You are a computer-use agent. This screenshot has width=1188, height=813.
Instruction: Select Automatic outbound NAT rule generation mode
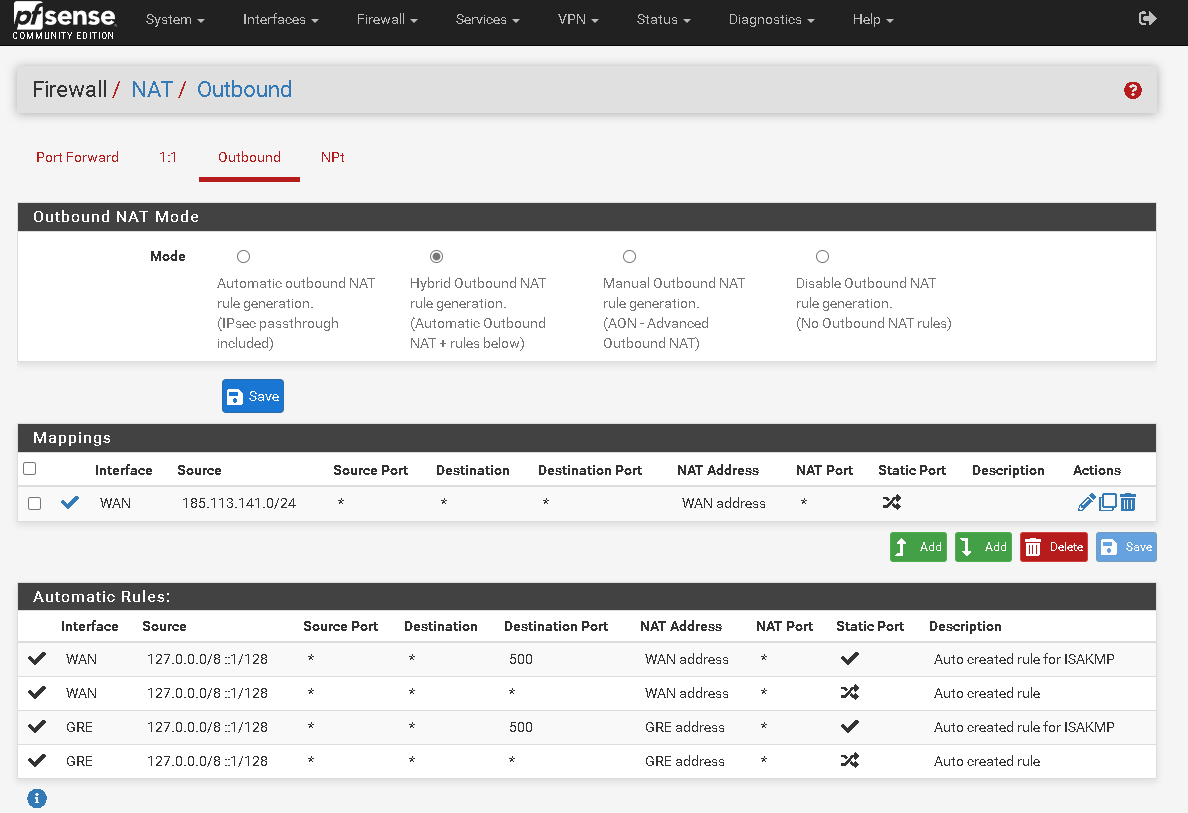pos(243,257)
